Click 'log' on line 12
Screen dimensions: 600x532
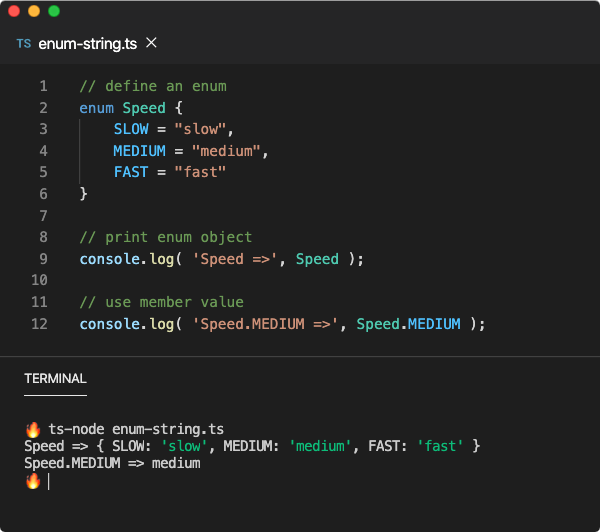[161, 324]
